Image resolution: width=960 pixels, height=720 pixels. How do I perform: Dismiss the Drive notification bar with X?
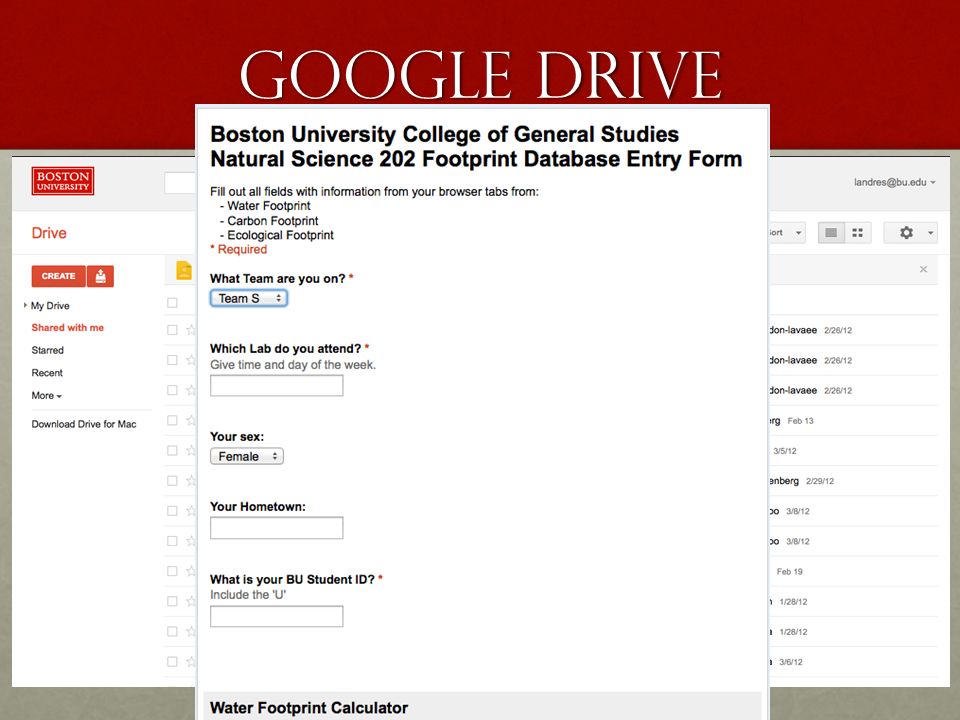[923, 269]
